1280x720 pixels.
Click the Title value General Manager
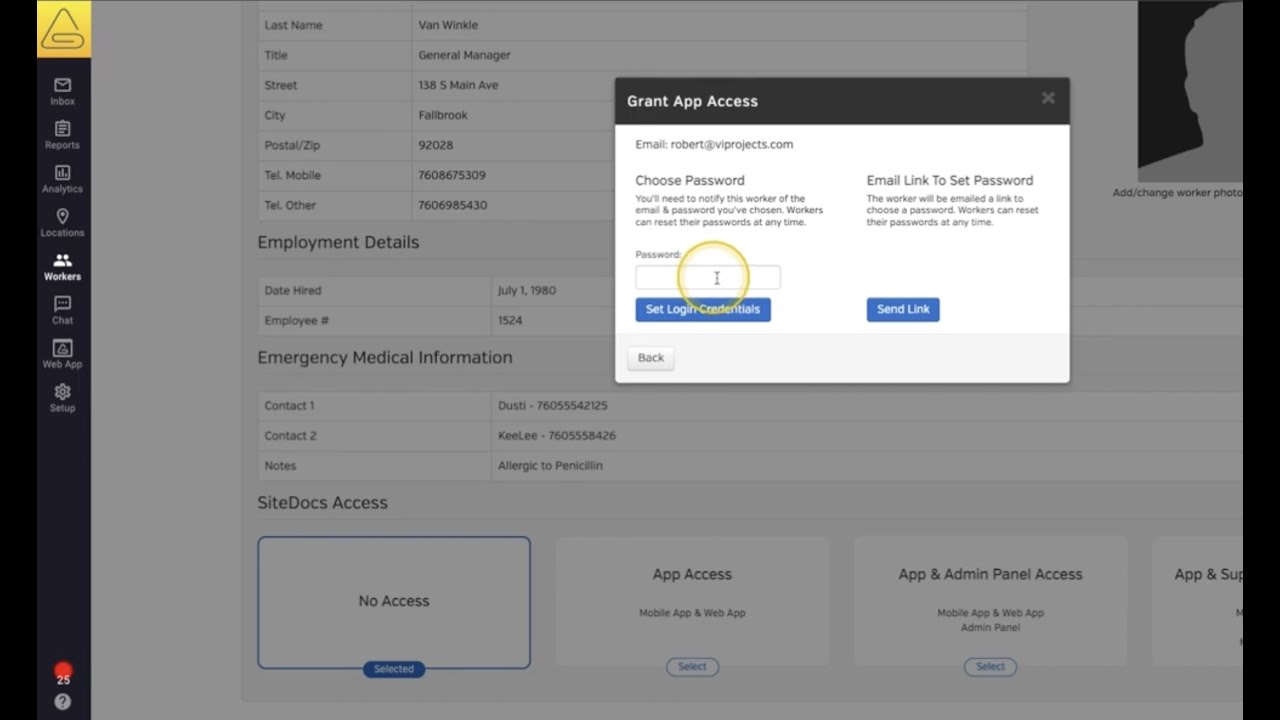pyautogui.click(x=464, y=55)
